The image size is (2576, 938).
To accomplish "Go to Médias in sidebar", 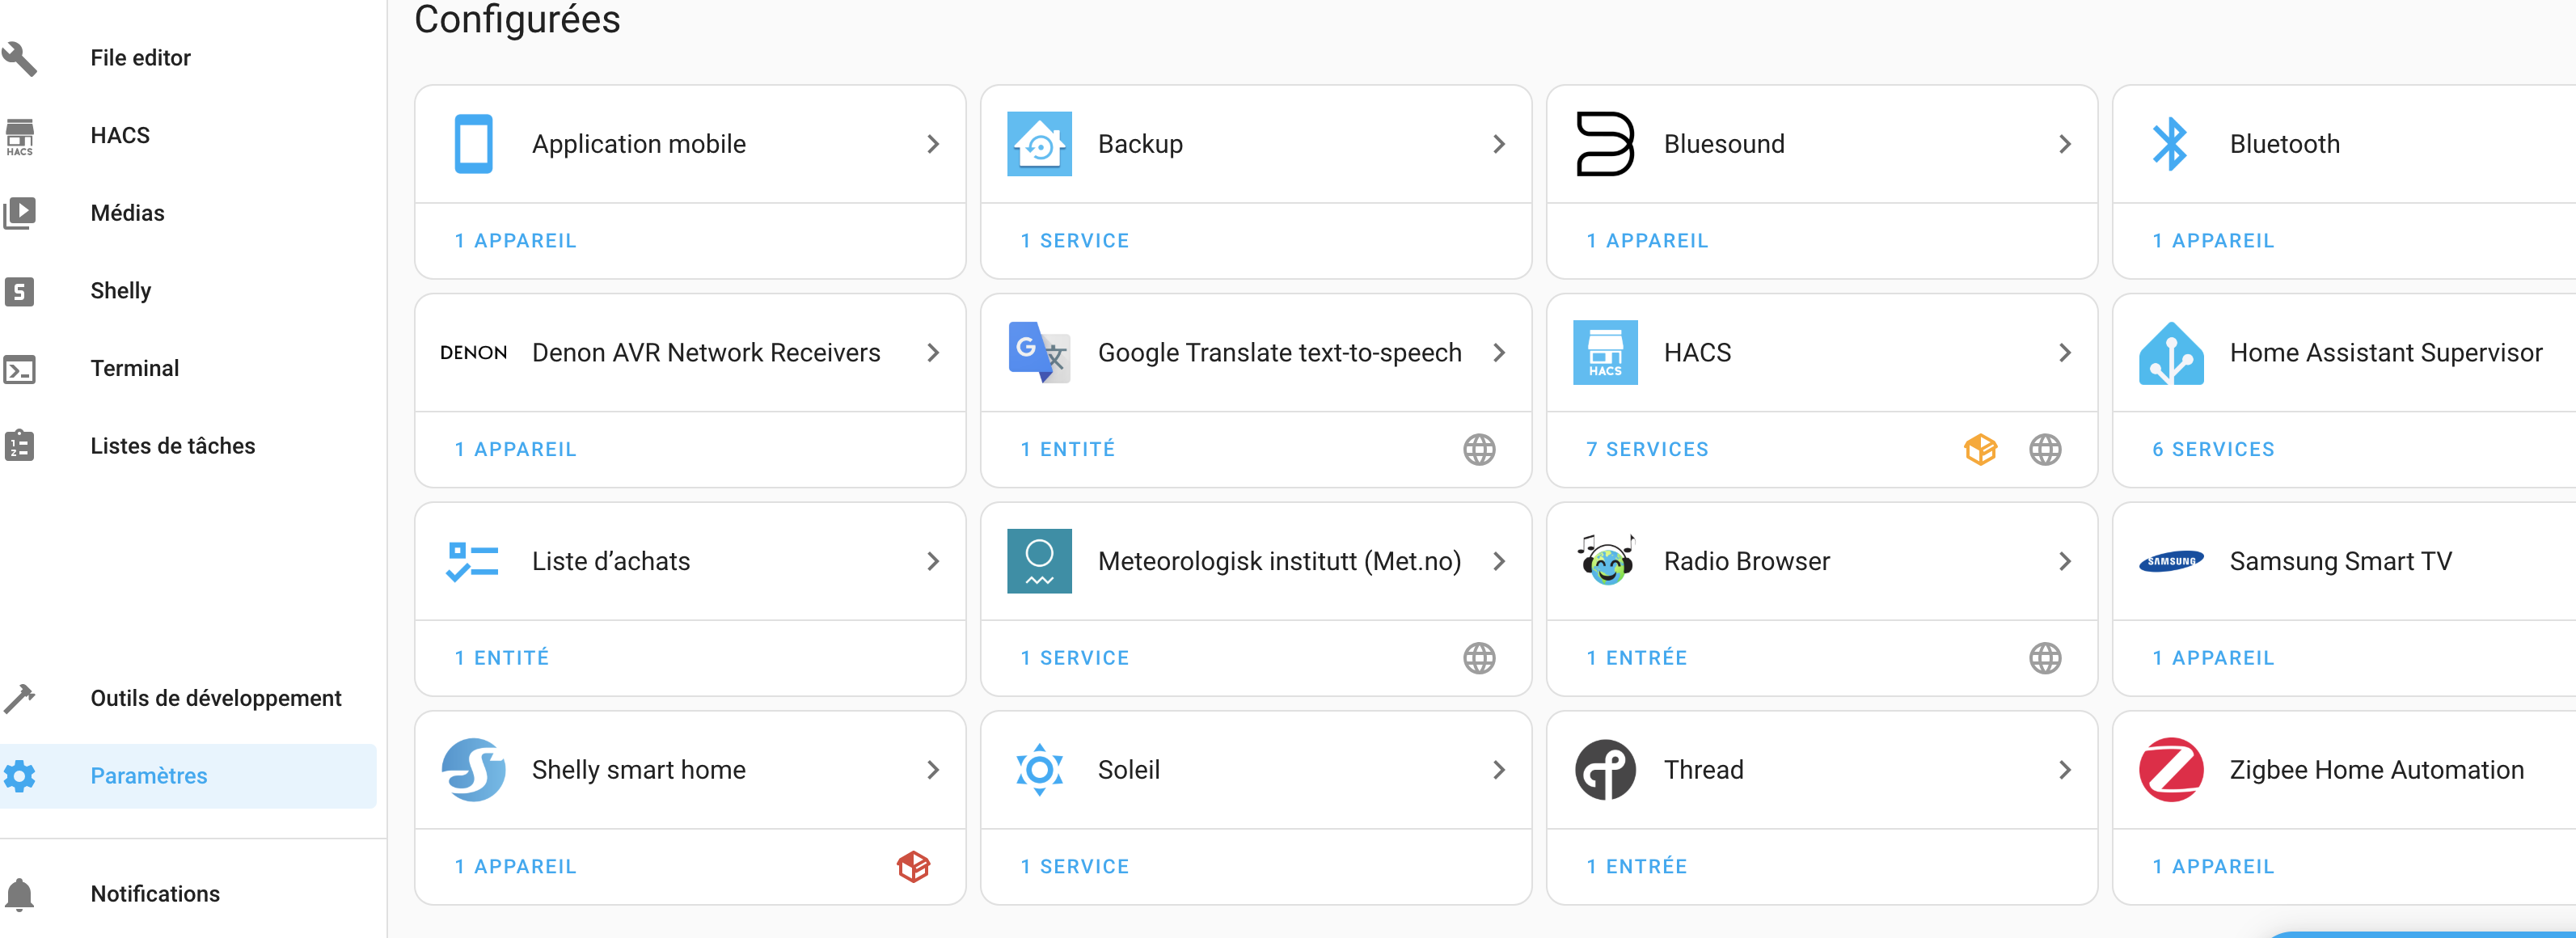I will tap(188, 213).
